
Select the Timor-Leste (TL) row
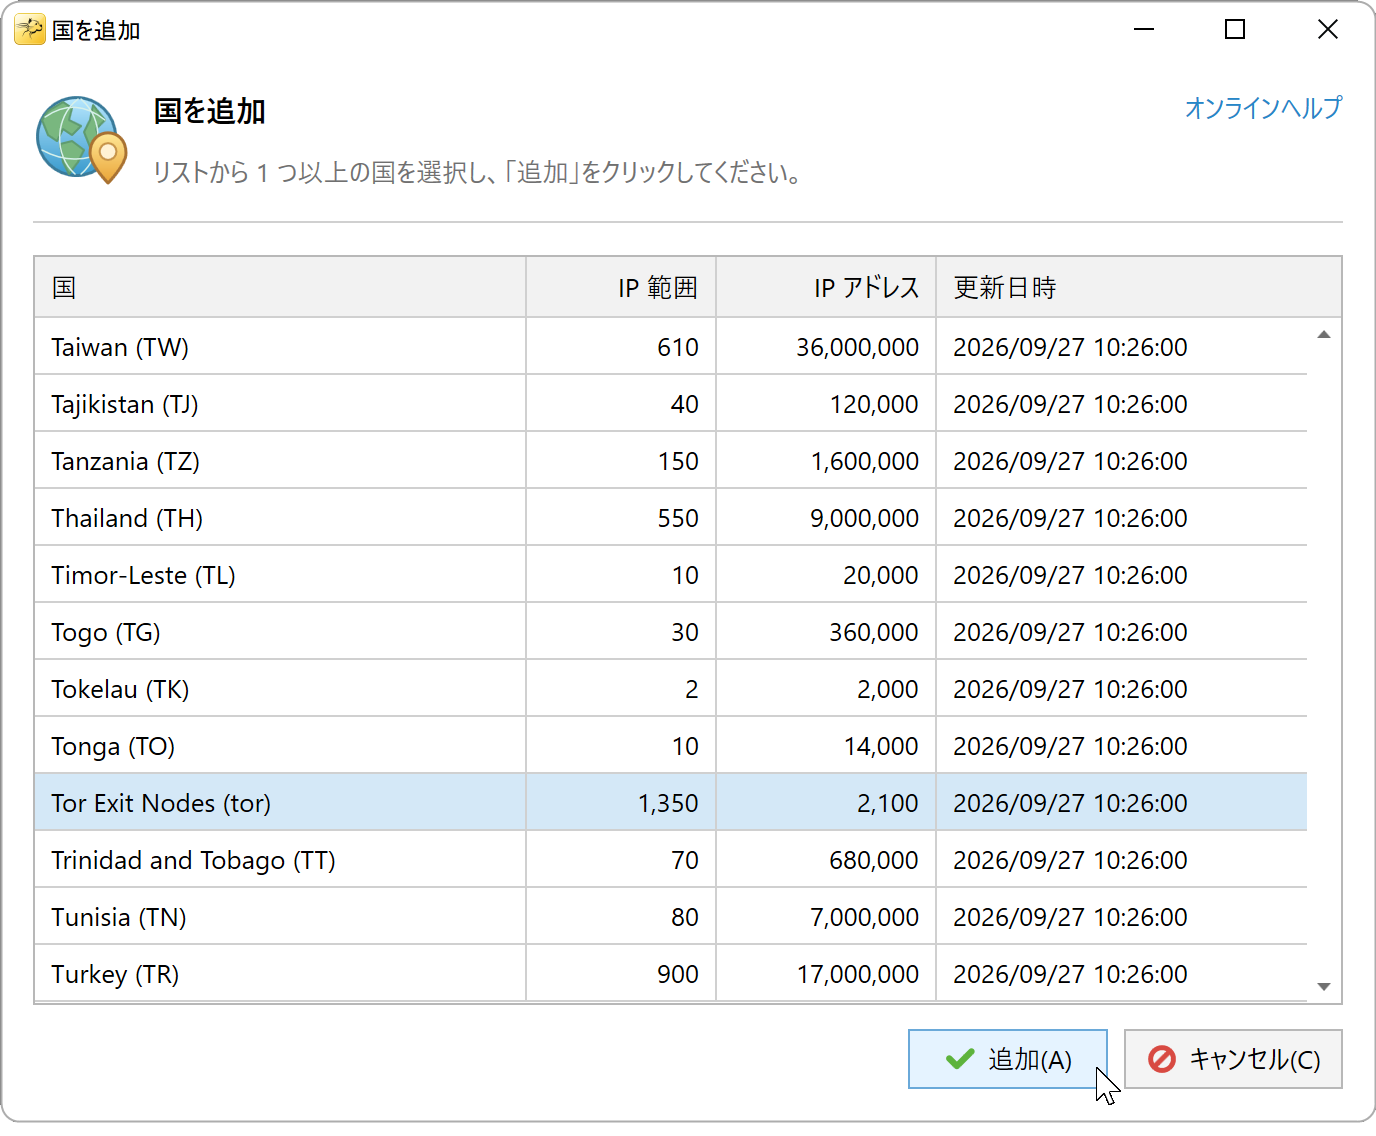coord(671,575)
